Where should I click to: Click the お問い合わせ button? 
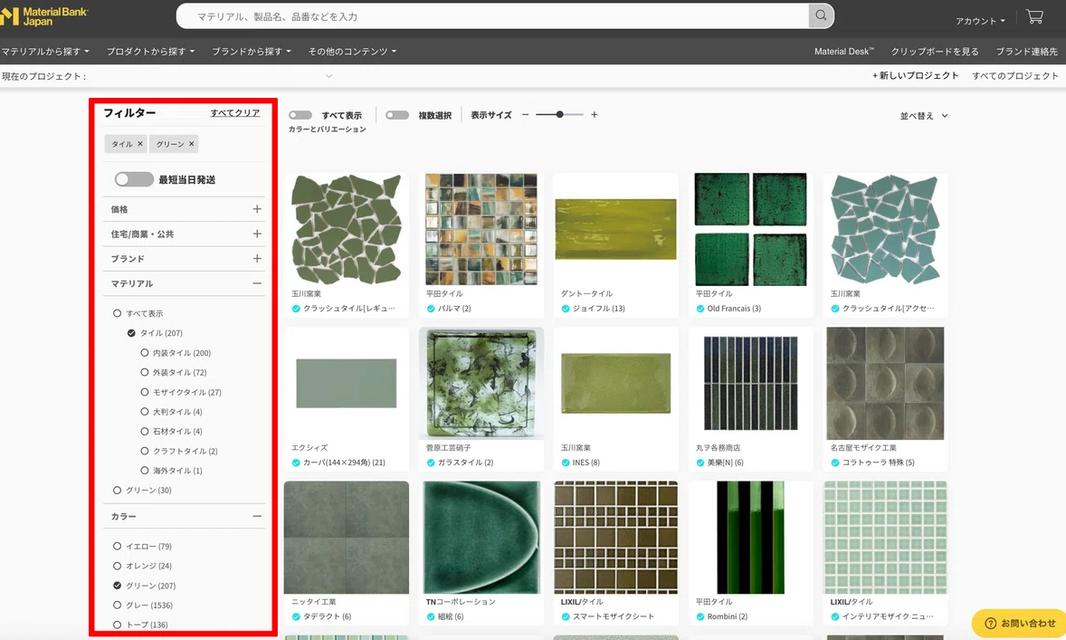point(1019,623)
